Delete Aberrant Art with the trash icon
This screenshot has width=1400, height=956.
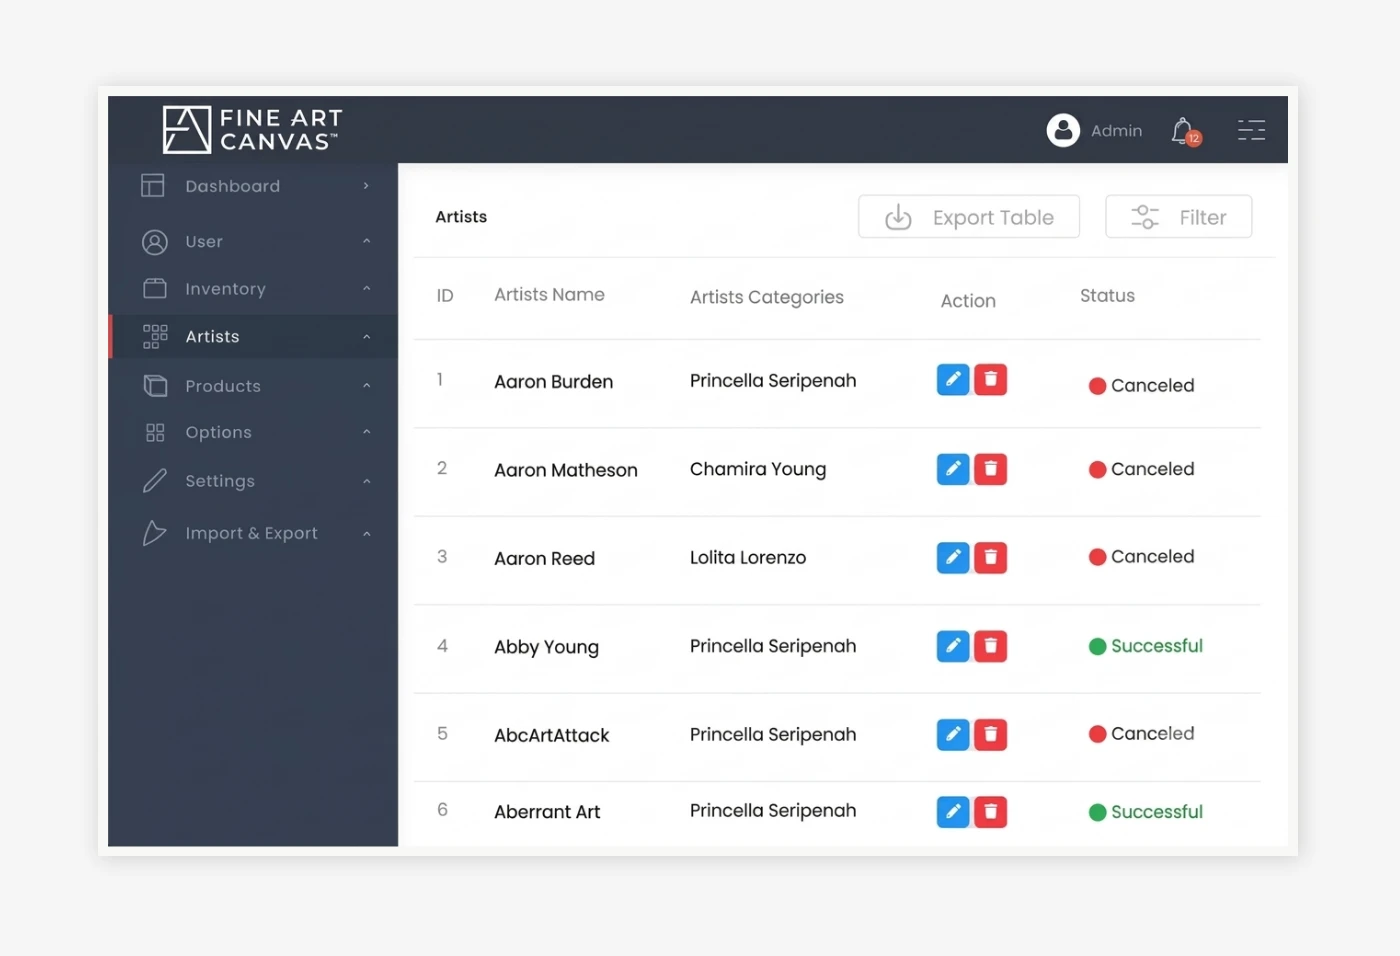(990, 812)
